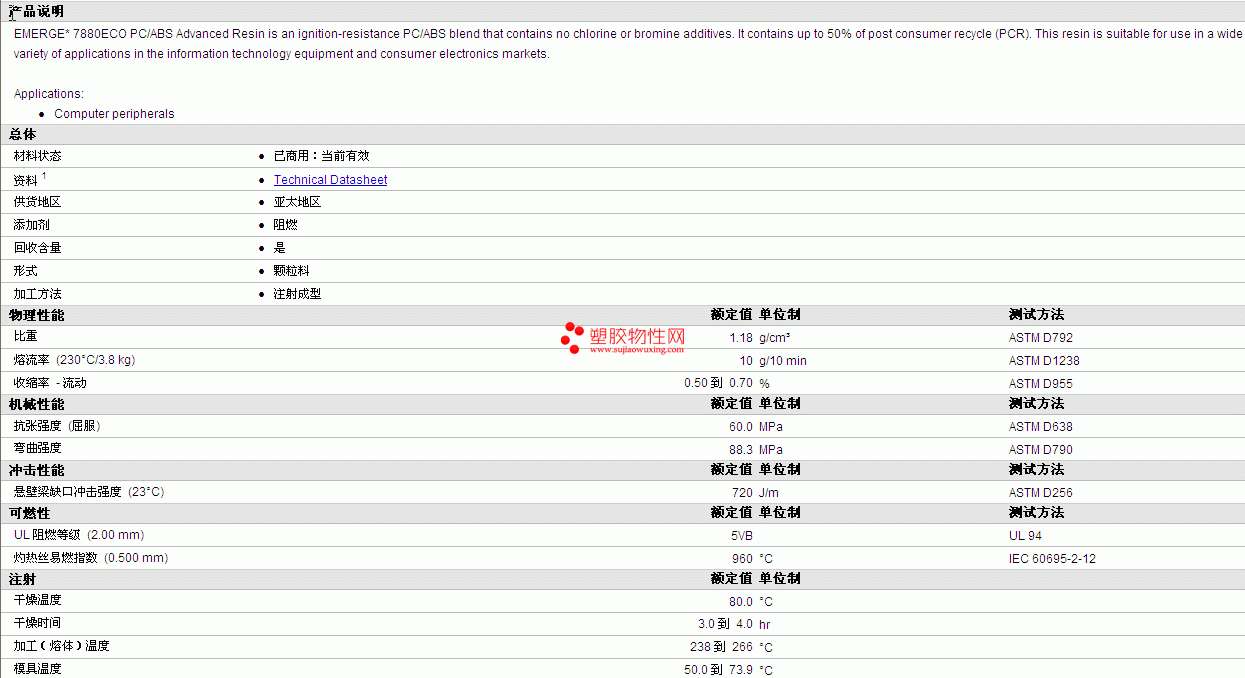The width and height of the screenshot is (1245, 678).
Task: Select the value 亚太地区
Action: coord(297,202)
